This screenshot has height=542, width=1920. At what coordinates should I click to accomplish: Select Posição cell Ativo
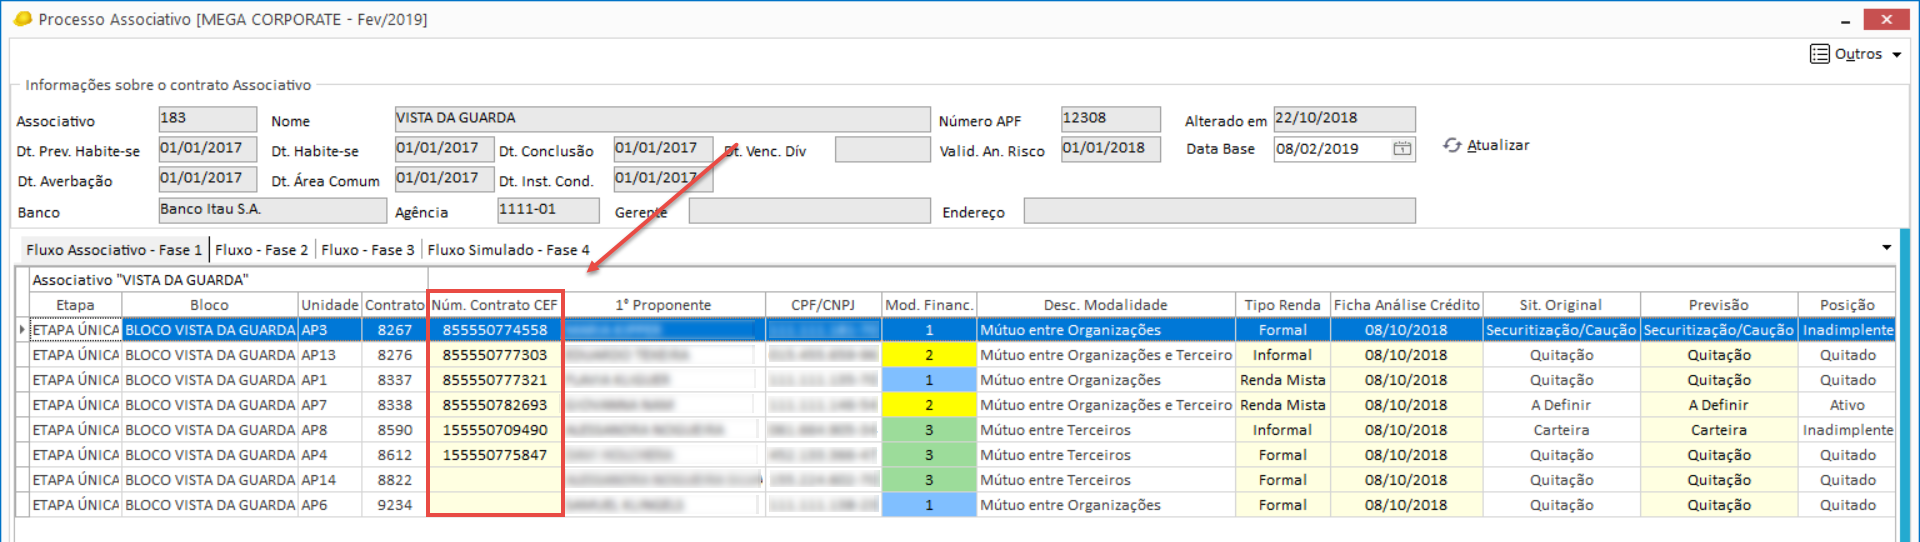1846,405
